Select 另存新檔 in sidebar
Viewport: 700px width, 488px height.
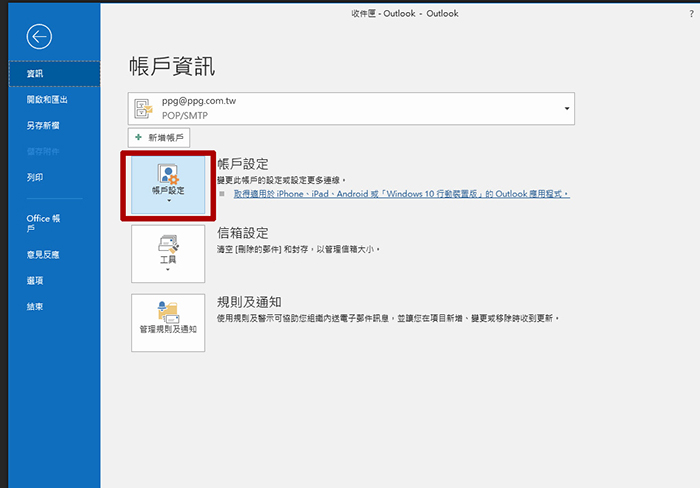click(x=43, y=125)
